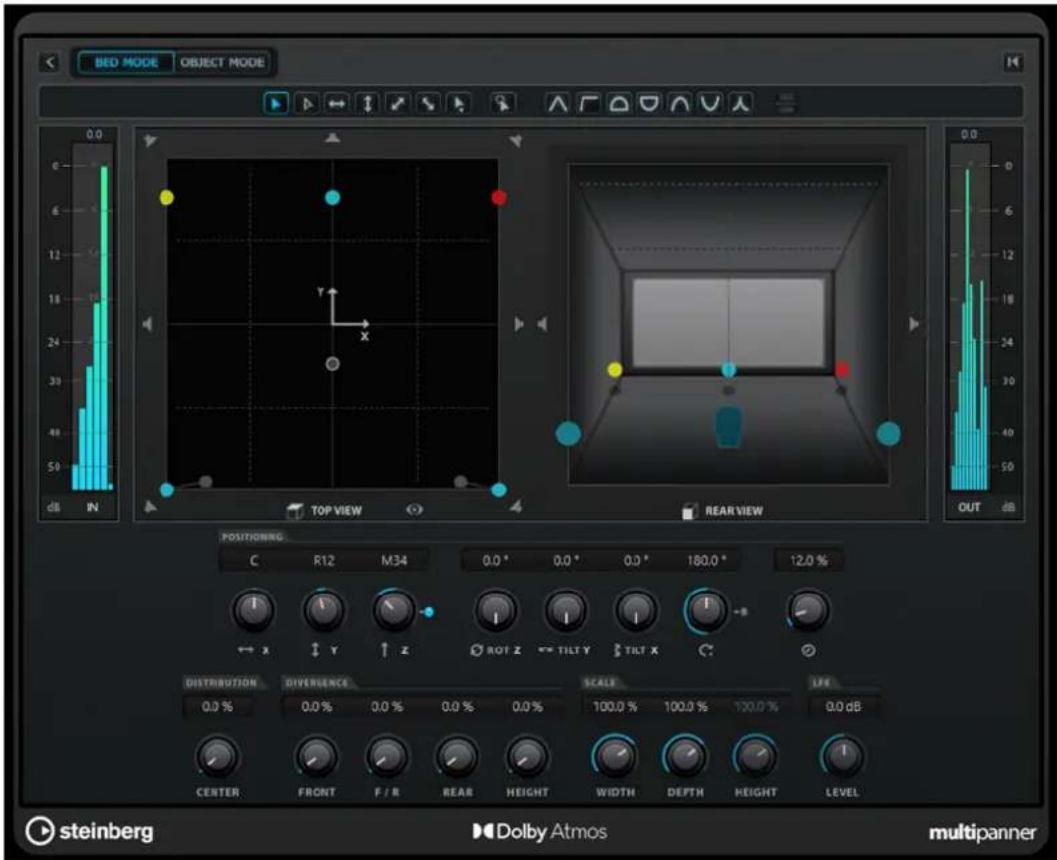Click the LFE 0.0 dB value field
Screen dimensions: 1057x860
[843, 706]
